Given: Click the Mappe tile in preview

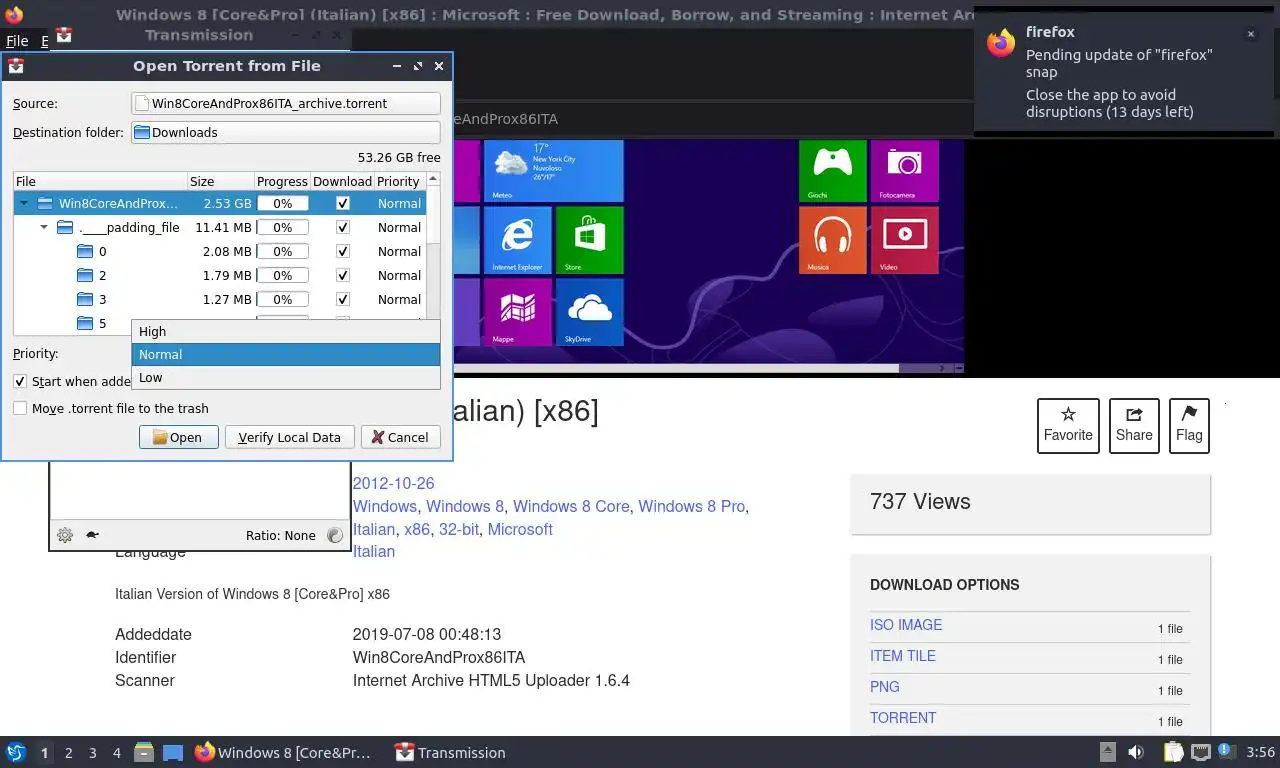Looking at the screenshot, I should tap(516, 312).
